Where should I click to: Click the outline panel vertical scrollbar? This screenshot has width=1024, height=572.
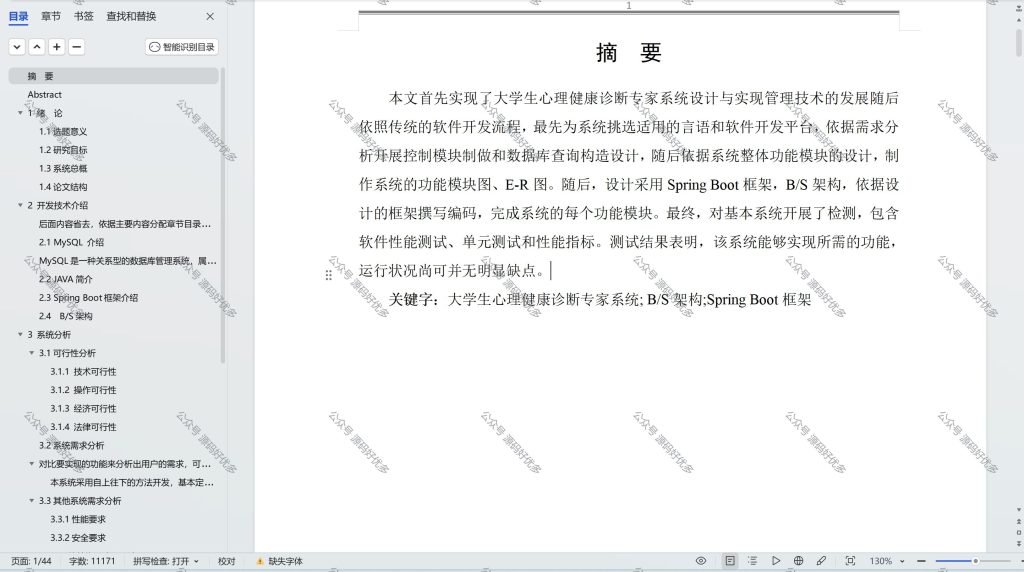pyautogui.click(x=223, y=215)
